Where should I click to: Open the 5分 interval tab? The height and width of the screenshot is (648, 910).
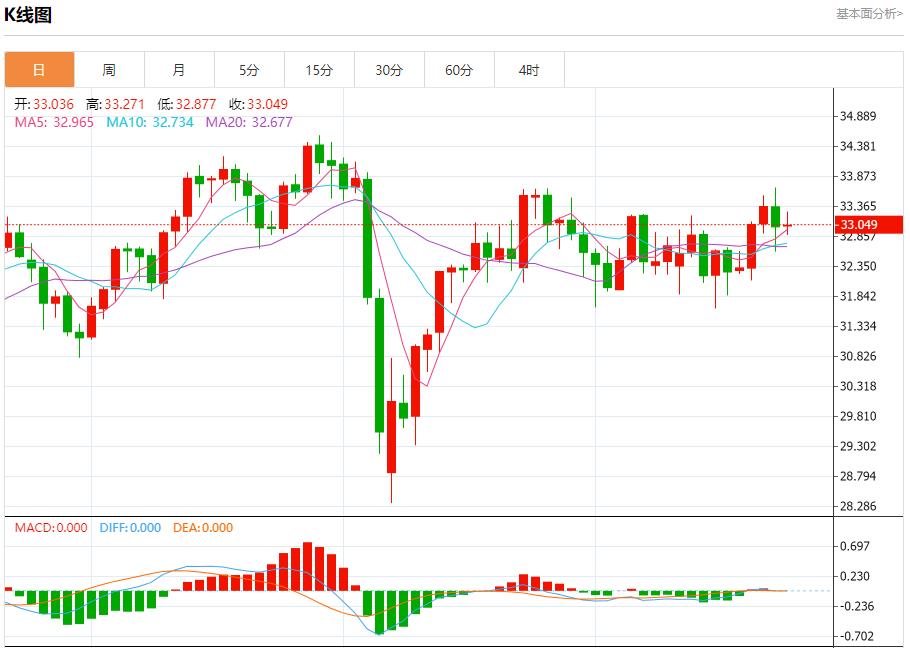tap(249, 70)
